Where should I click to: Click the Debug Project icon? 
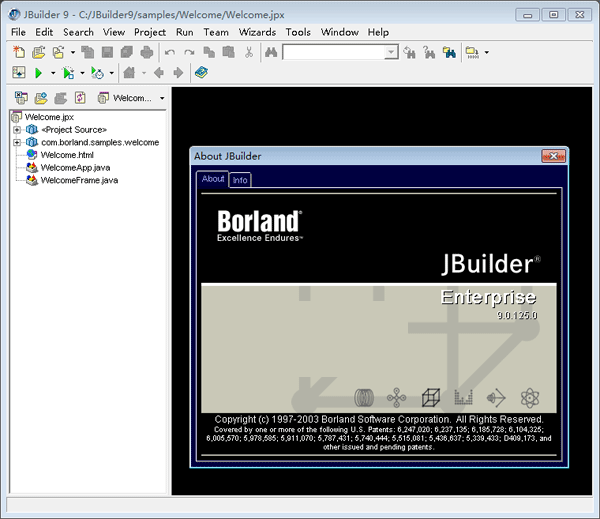click(x=68, y=73)
